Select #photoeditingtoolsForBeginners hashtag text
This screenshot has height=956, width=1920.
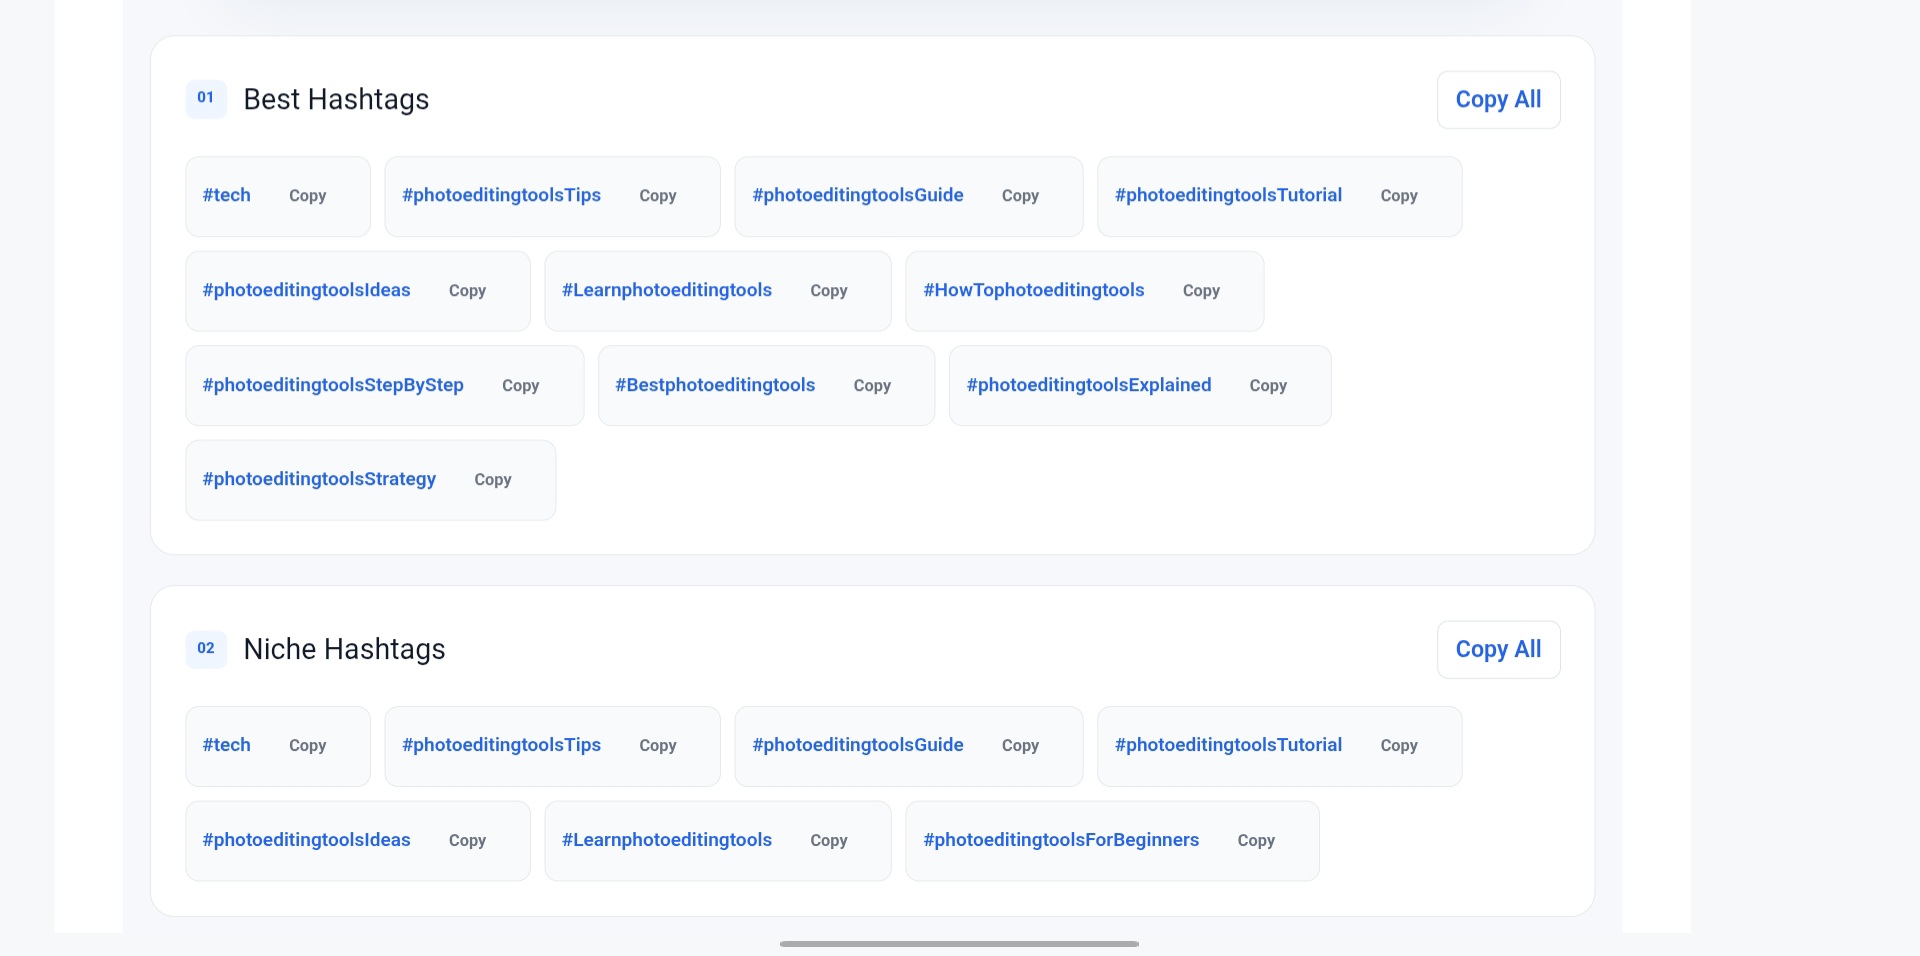click(1061, 840)
